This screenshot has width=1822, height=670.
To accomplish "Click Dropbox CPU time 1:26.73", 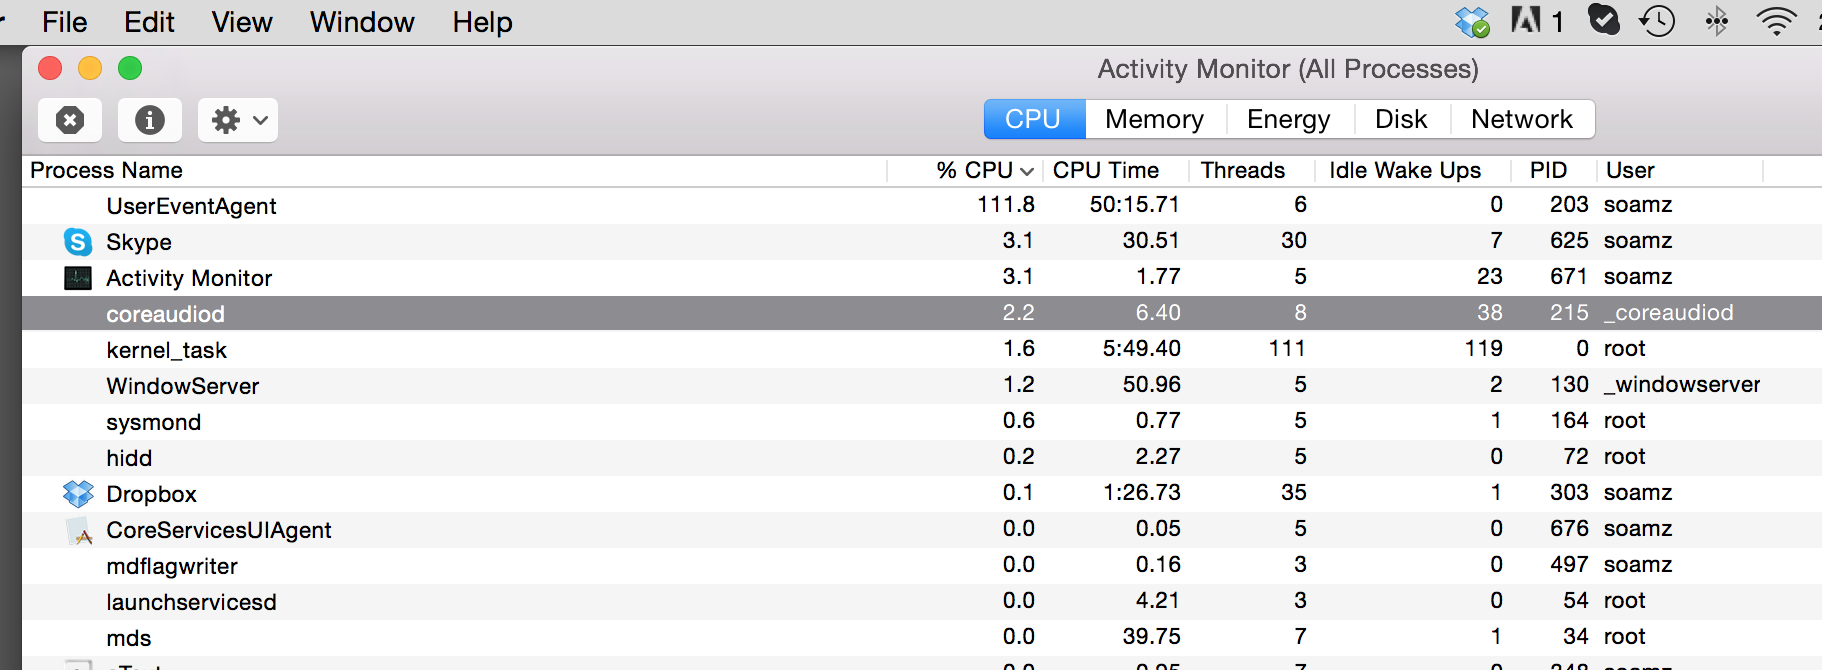I will click(x=1142, y=493).
